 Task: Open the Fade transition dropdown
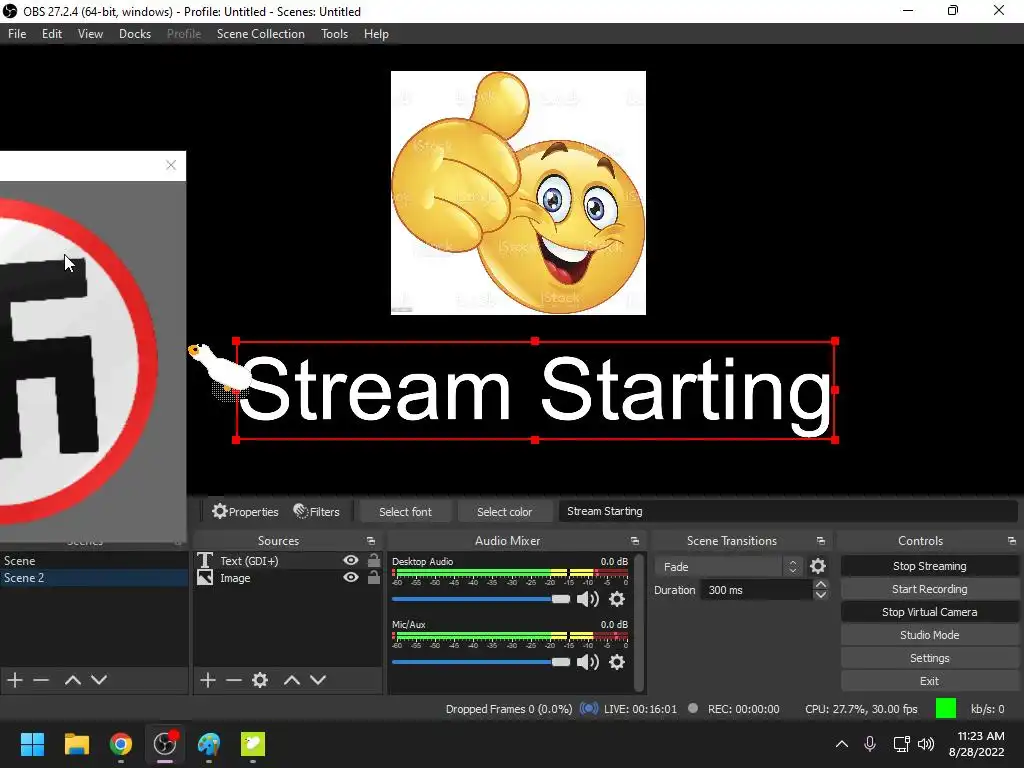729,566
